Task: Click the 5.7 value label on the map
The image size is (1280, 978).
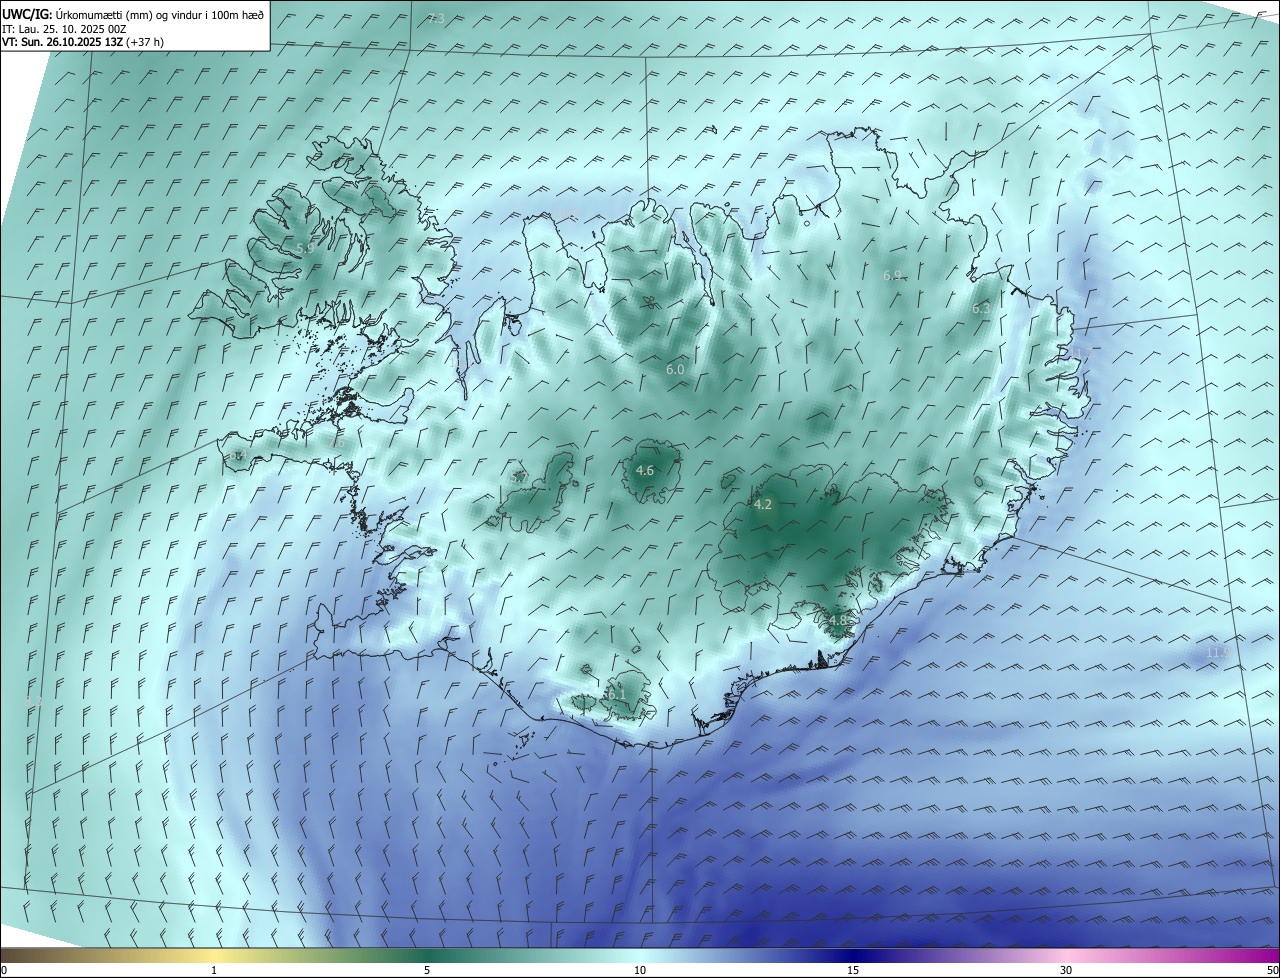Action: click(x=519, y=479)
